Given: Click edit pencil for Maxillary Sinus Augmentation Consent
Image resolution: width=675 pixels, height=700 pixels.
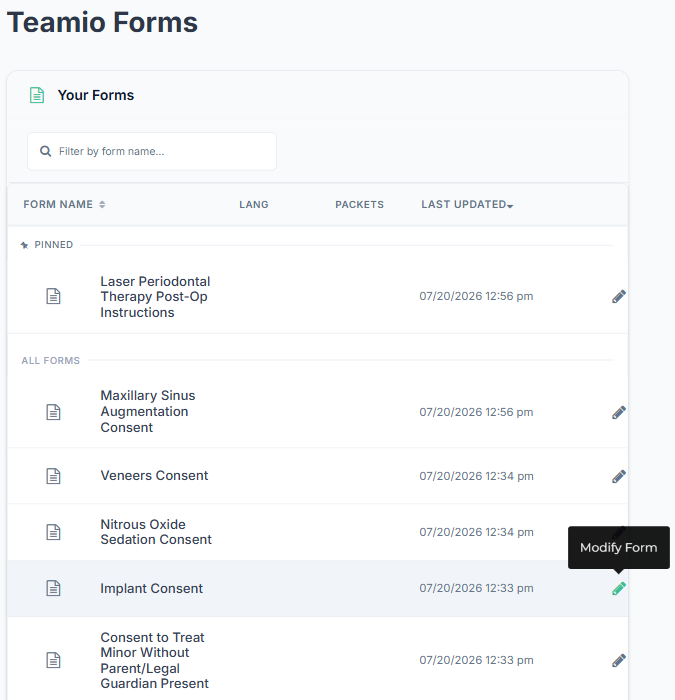Looking at the screenshot, I should tap(619, 412).
